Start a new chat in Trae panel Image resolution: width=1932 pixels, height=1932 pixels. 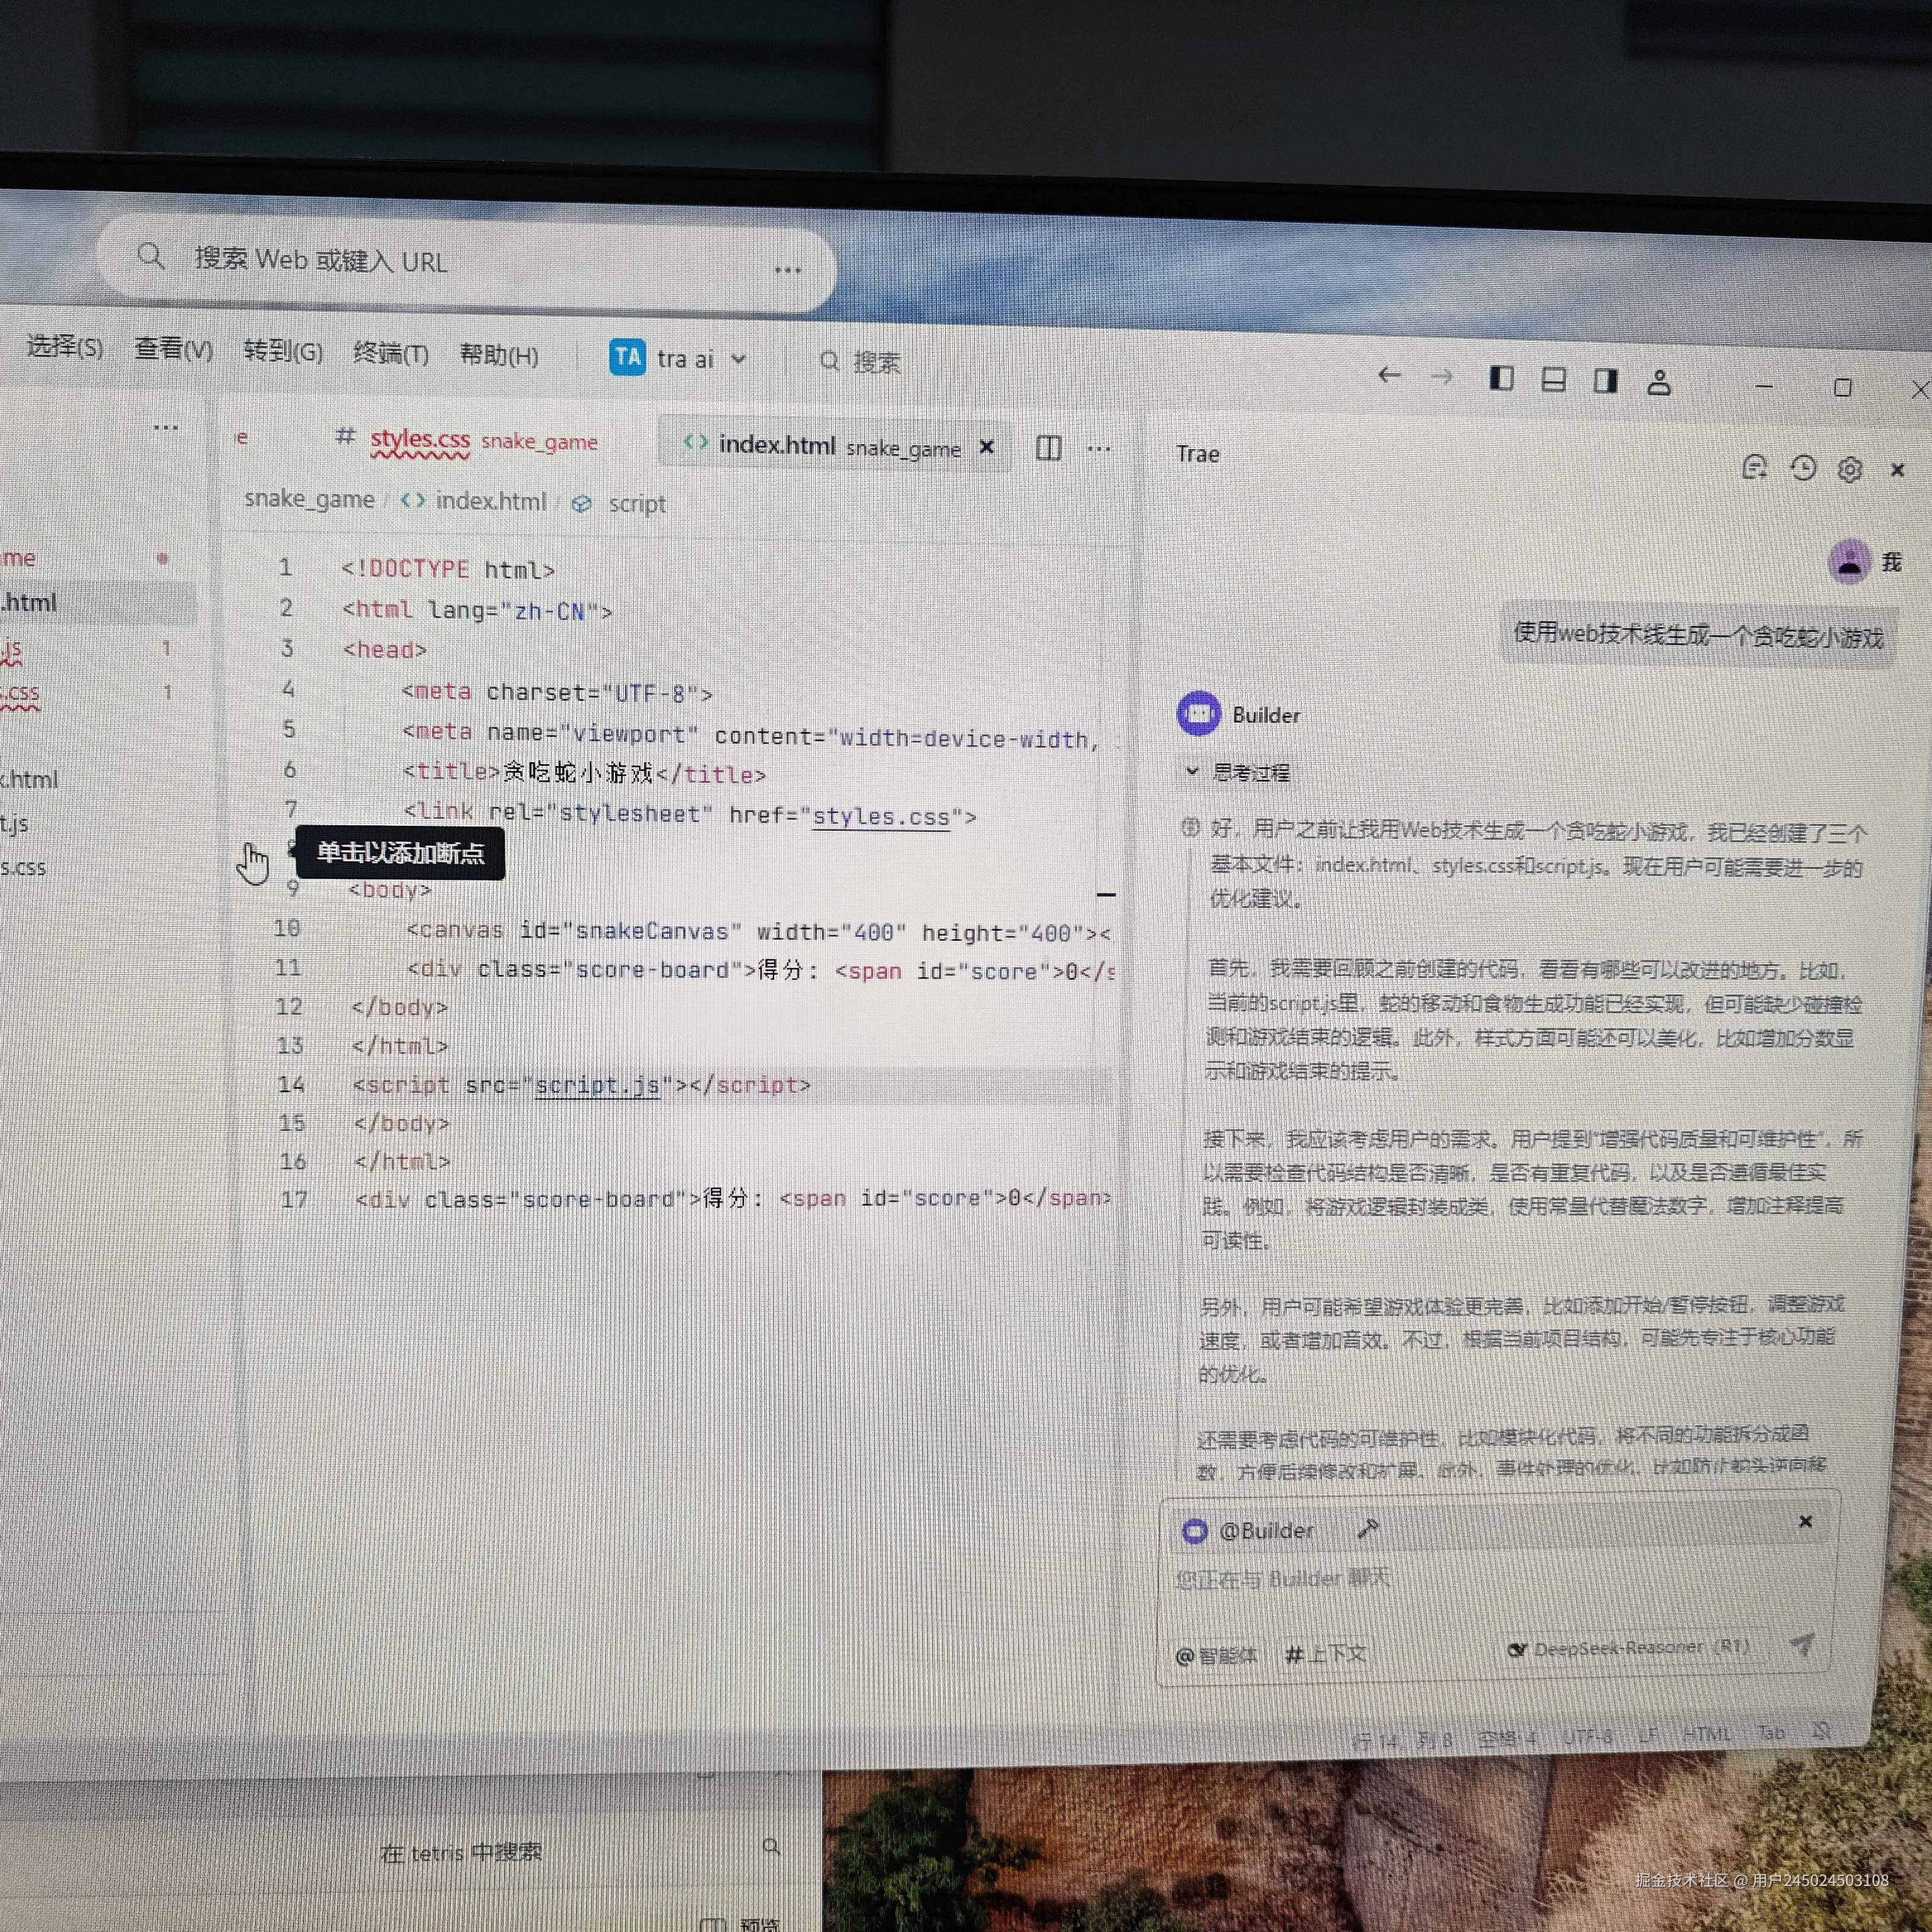tap(1754, 468)
